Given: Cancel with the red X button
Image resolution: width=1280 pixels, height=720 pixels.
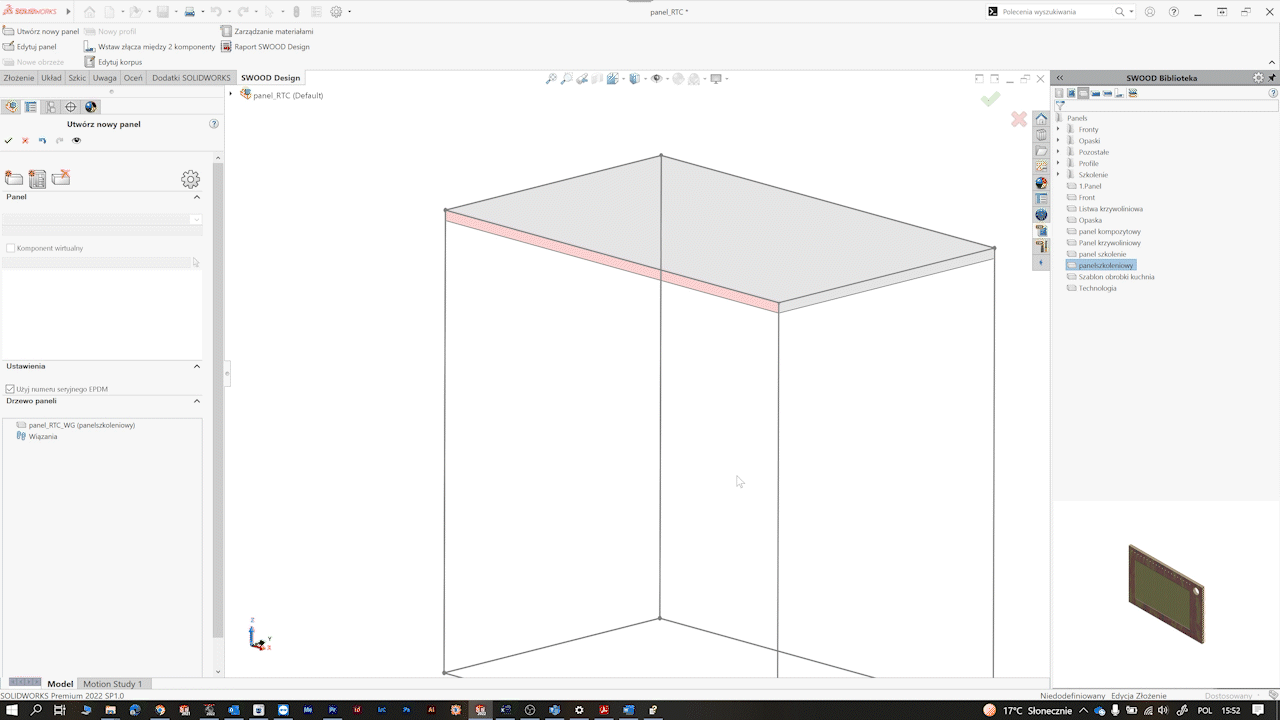Looking at the screenshot, I should [x=1018, y=118].
